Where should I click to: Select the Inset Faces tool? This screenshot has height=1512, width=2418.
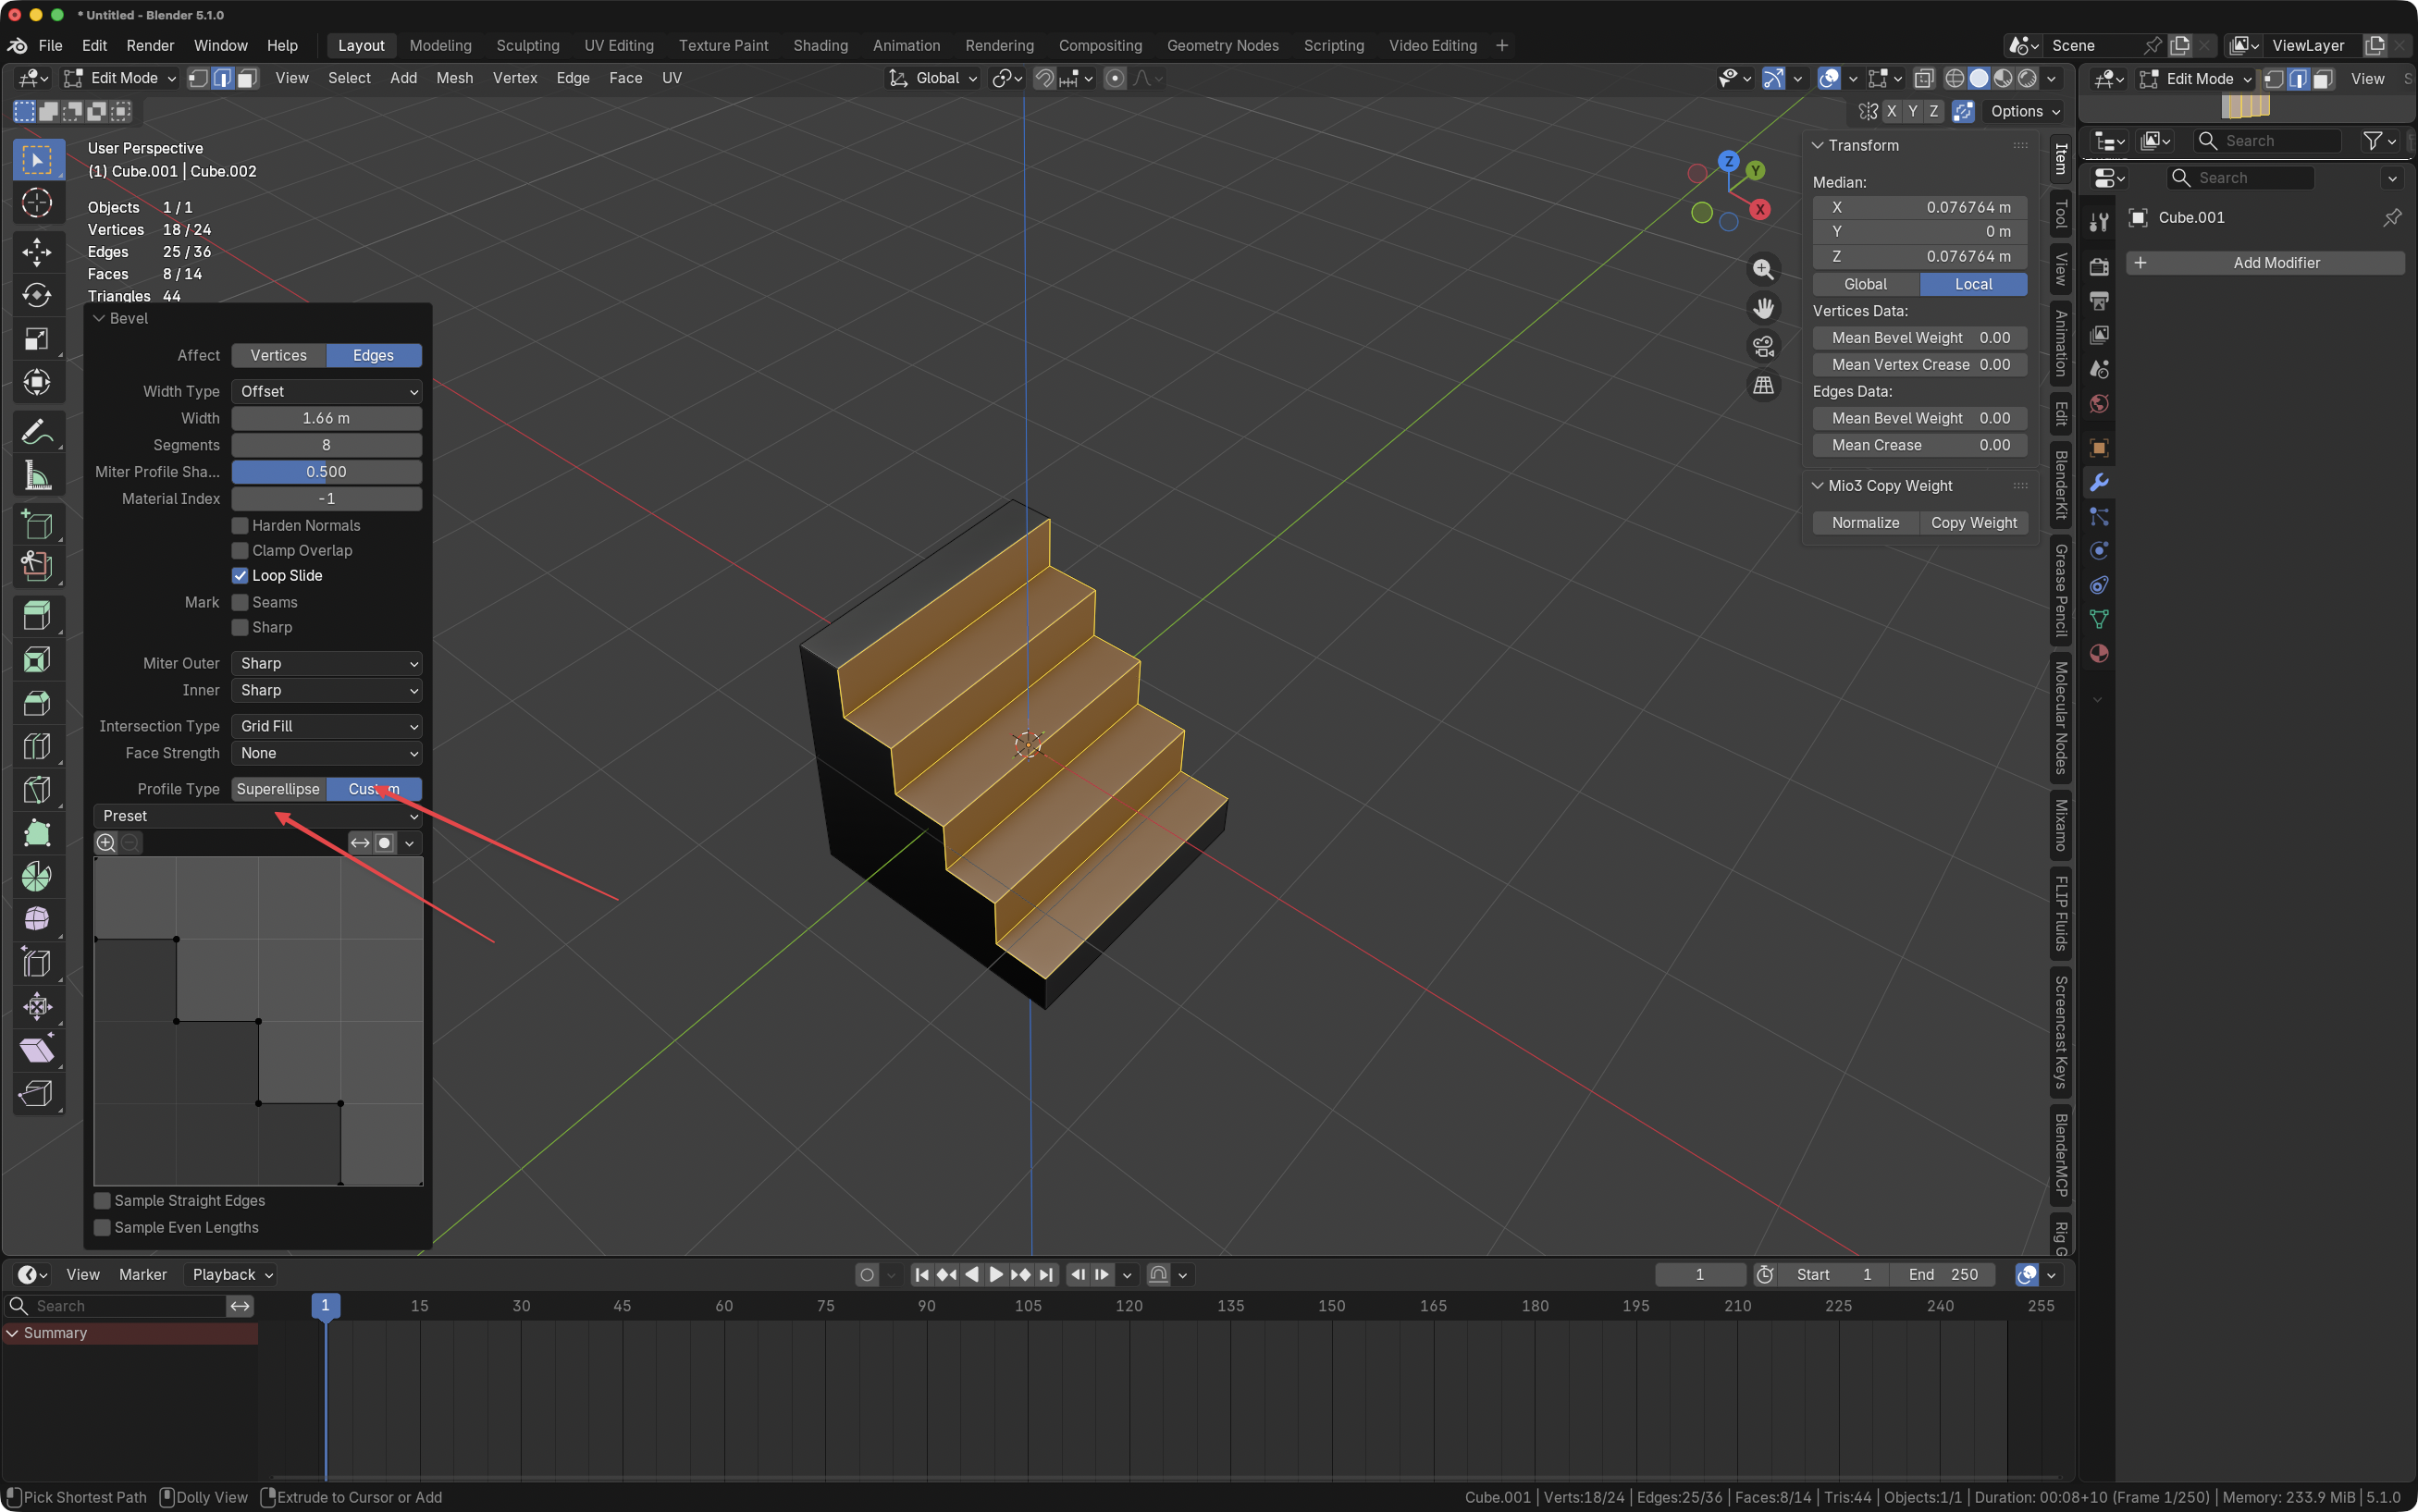point(37,659)
